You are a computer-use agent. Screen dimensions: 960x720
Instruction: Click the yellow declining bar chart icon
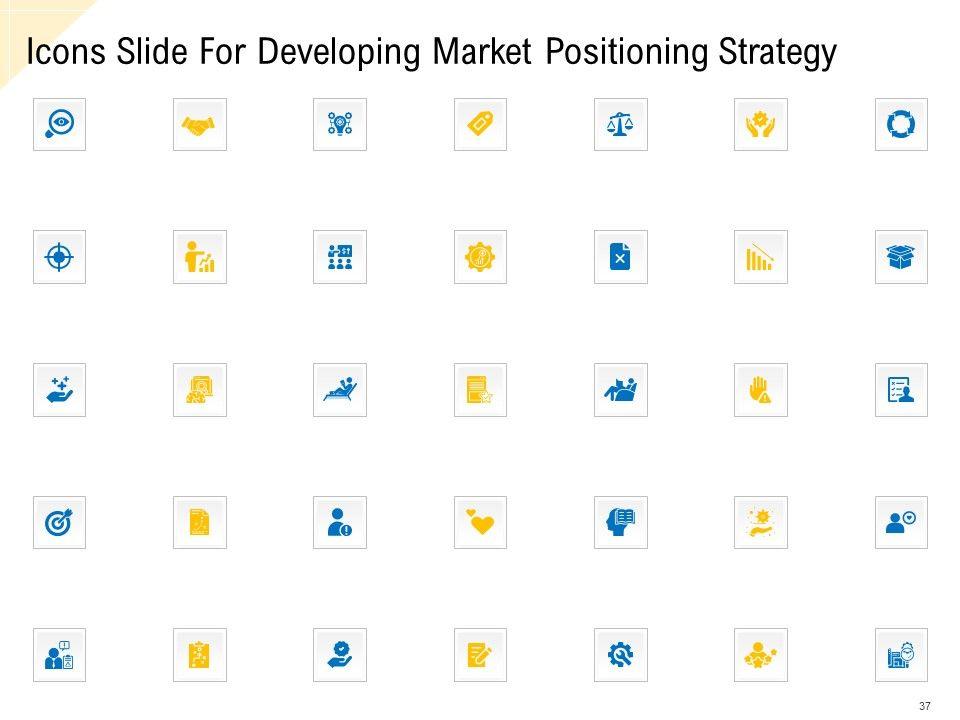[761, 257]
